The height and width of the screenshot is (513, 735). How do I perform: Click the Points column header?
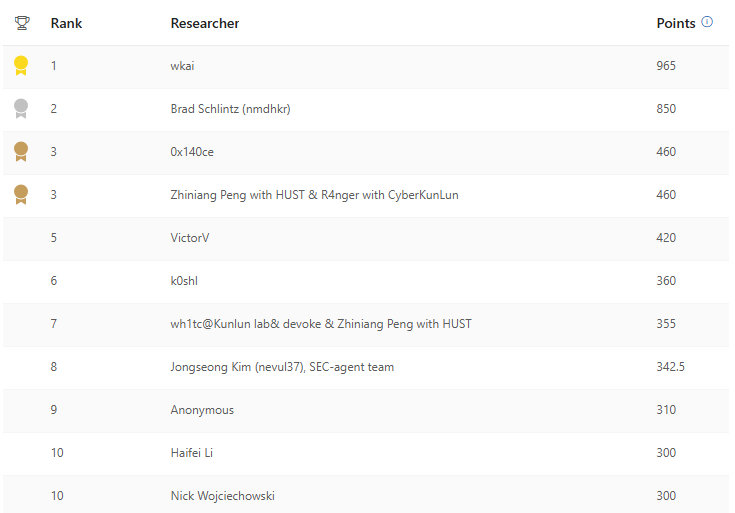point(675,23)
